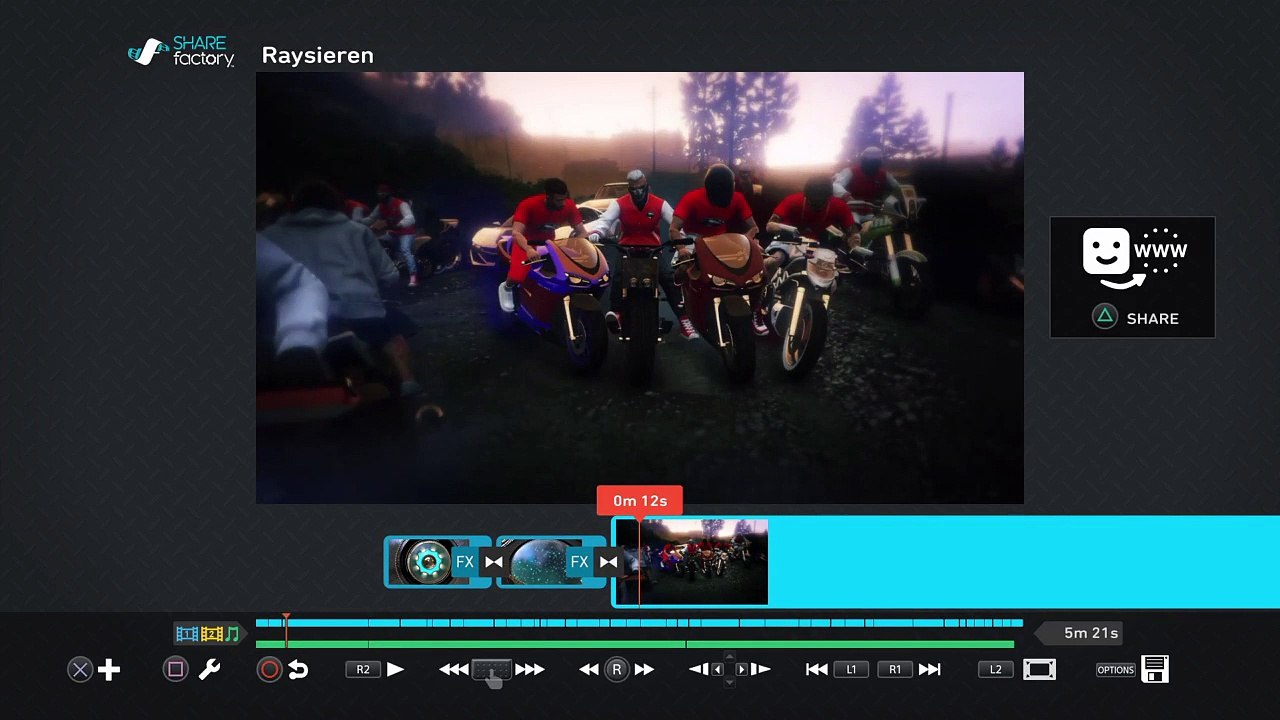Click the plus Add icon
The height and width of the screenshot is (720, 1280).
point(109,670)
